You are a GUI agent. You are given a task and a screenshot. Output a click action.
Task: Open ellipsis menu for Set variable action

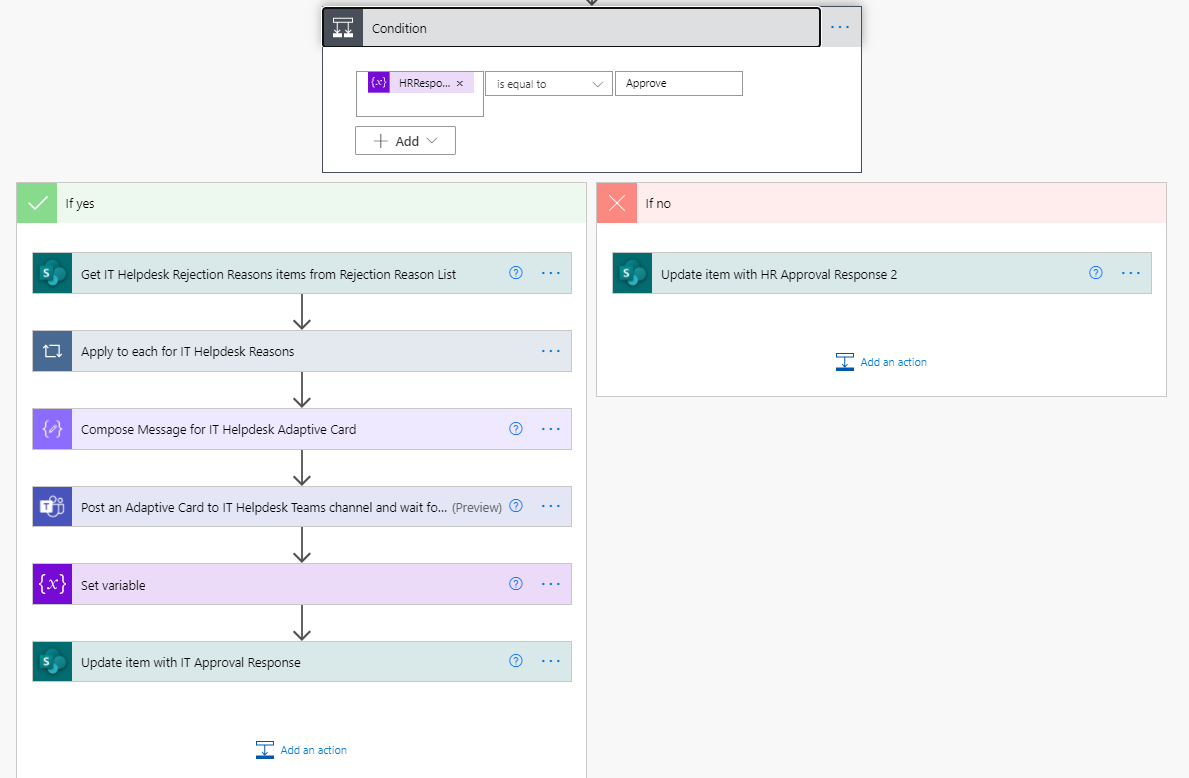551,584
